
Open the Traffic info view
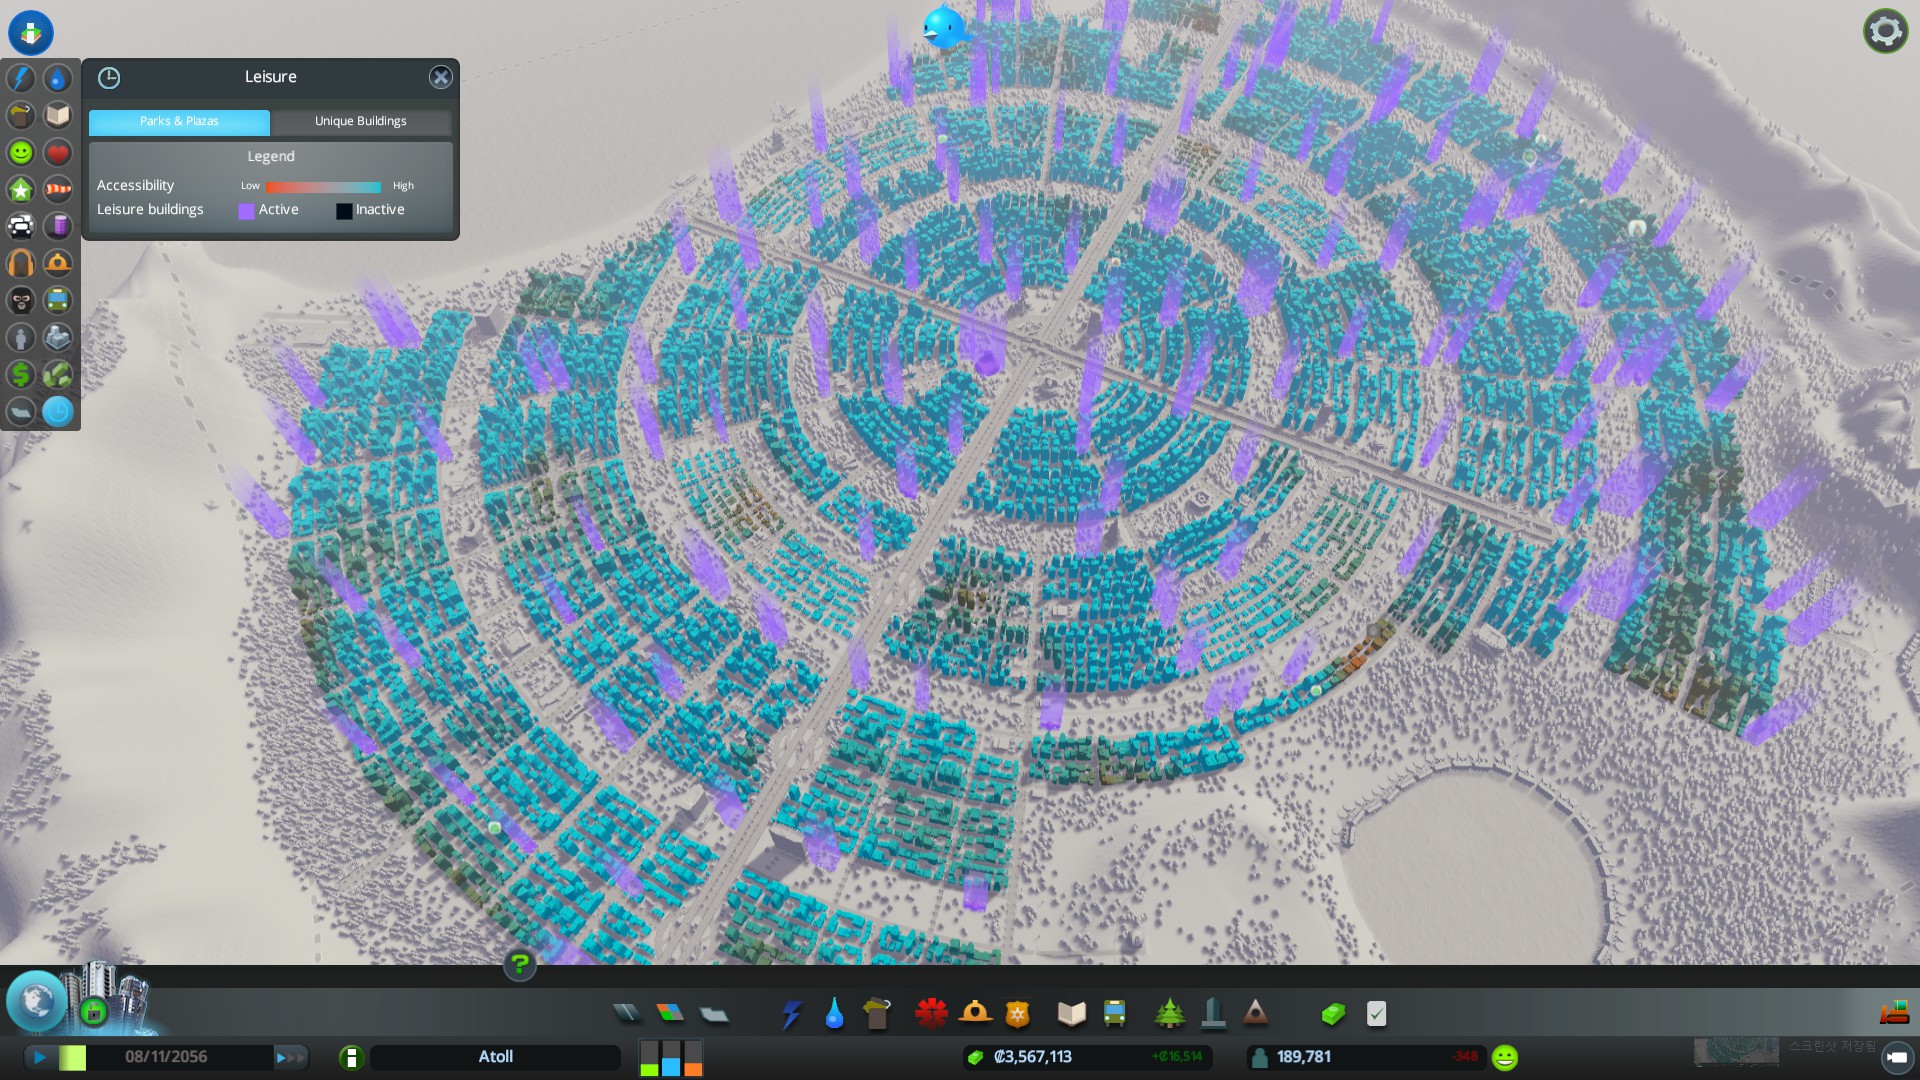pos(21,226)
